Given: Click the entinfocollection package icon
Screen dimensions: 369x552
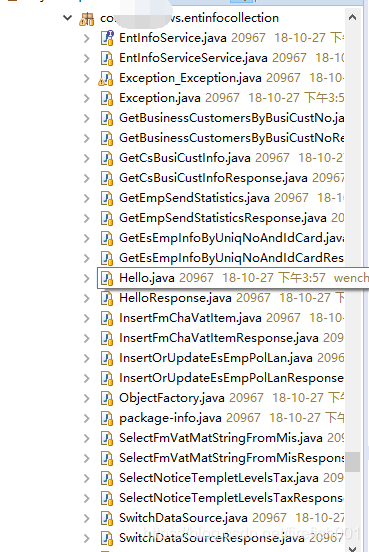Looking at the screenshot, I should point(87,19).
